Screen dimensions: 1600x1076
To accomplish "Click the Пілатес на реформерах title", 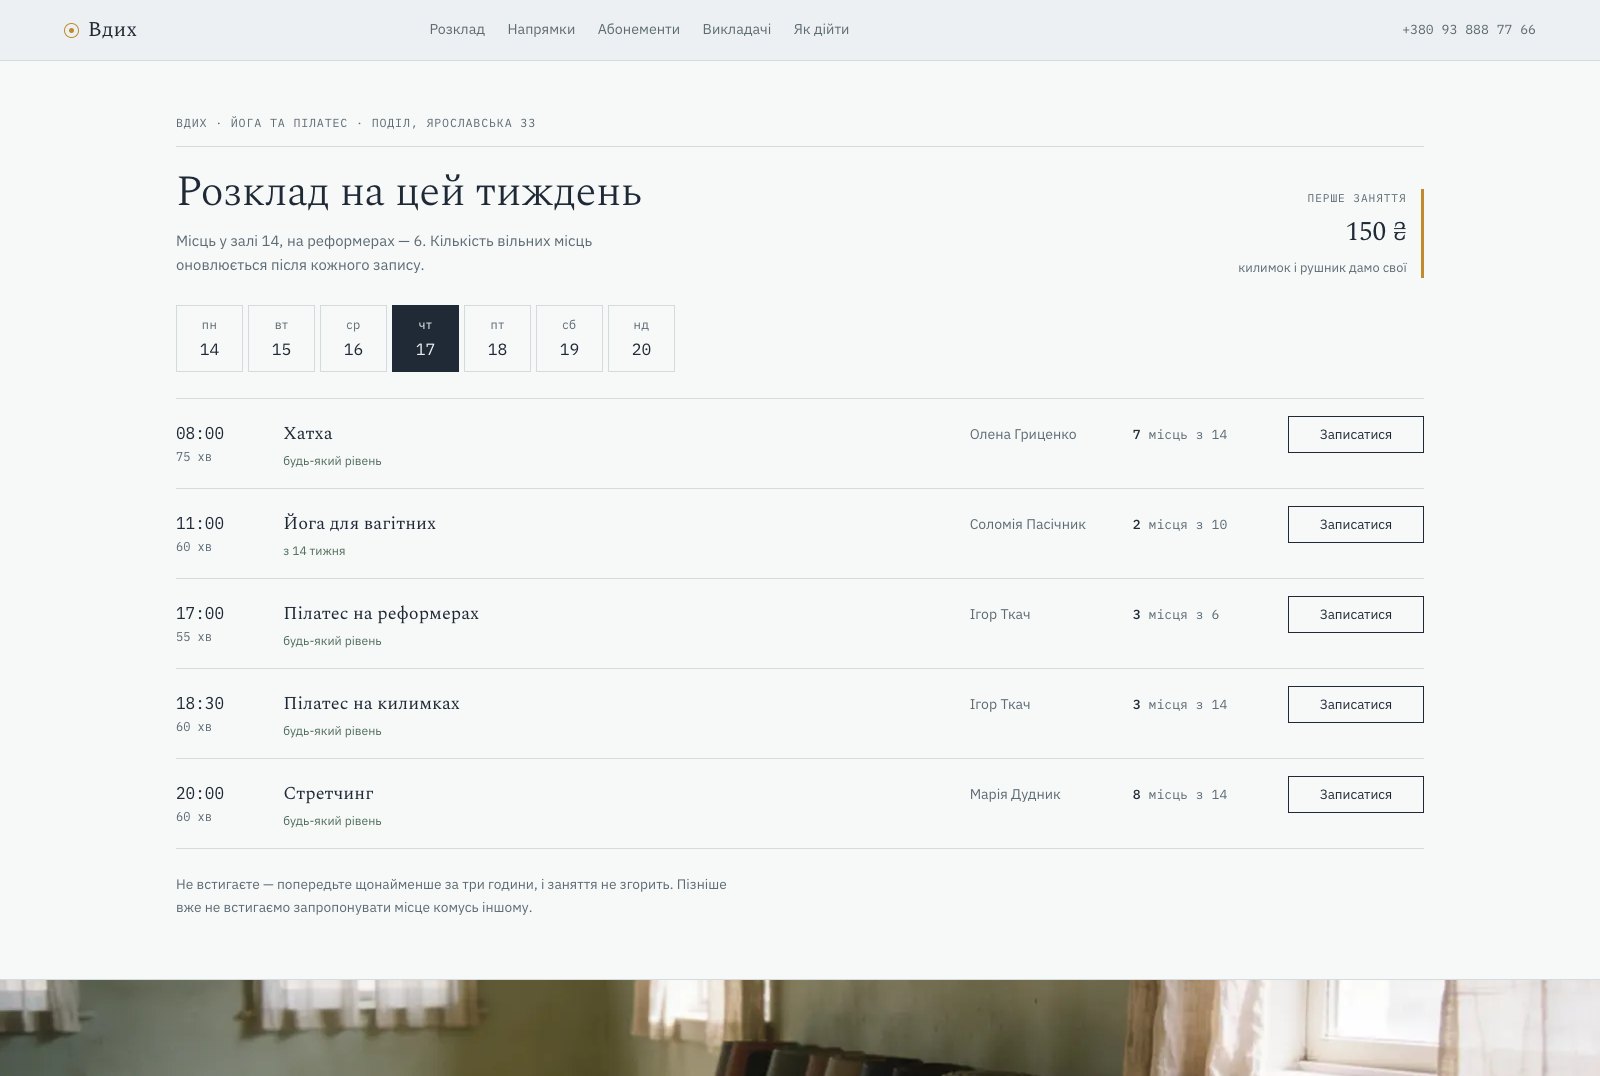I will pyautogui.click(x=381, y=613).
